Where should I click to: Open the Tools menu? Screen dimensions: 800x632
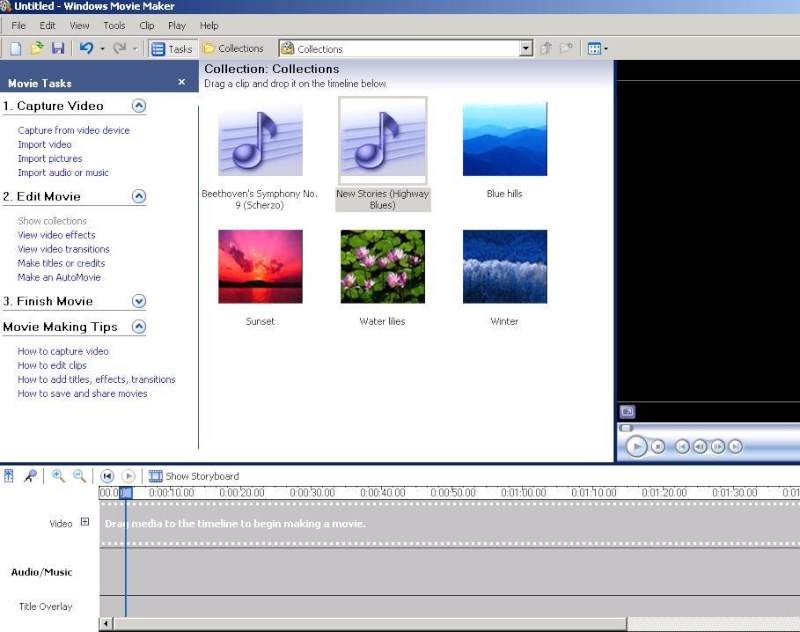(114, 26)
